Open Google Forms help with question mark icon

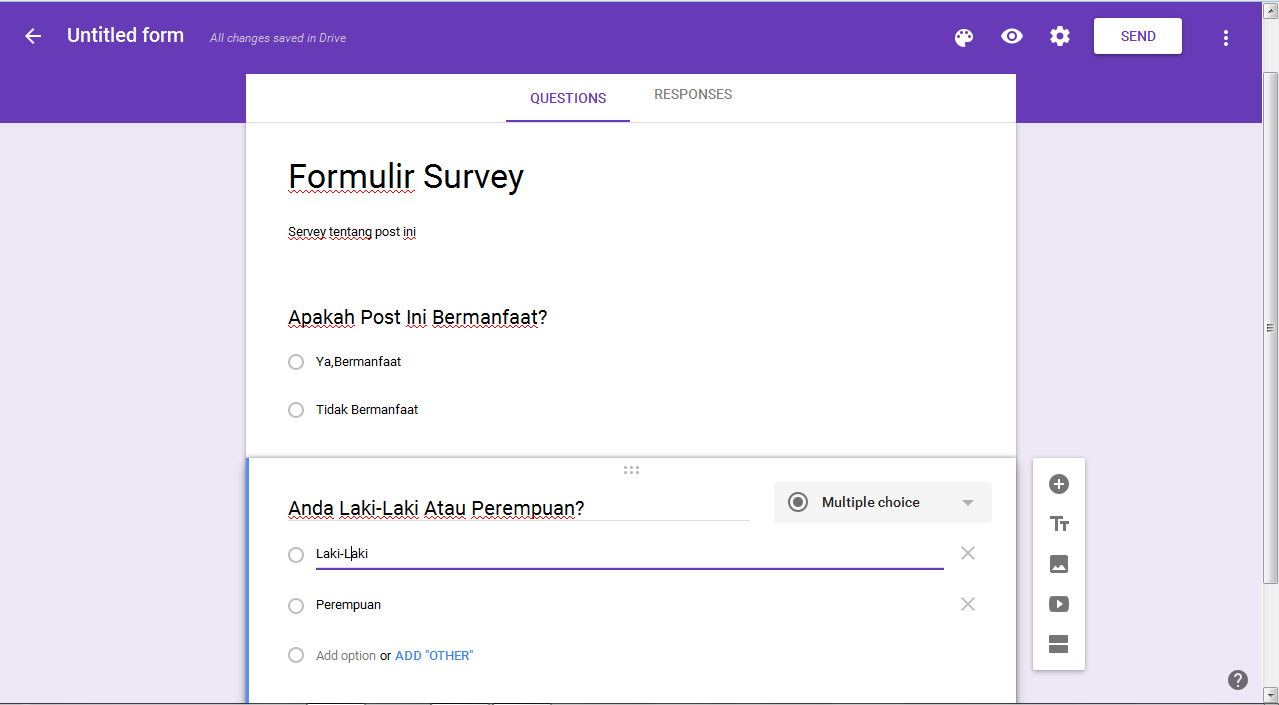[1237, 679]
